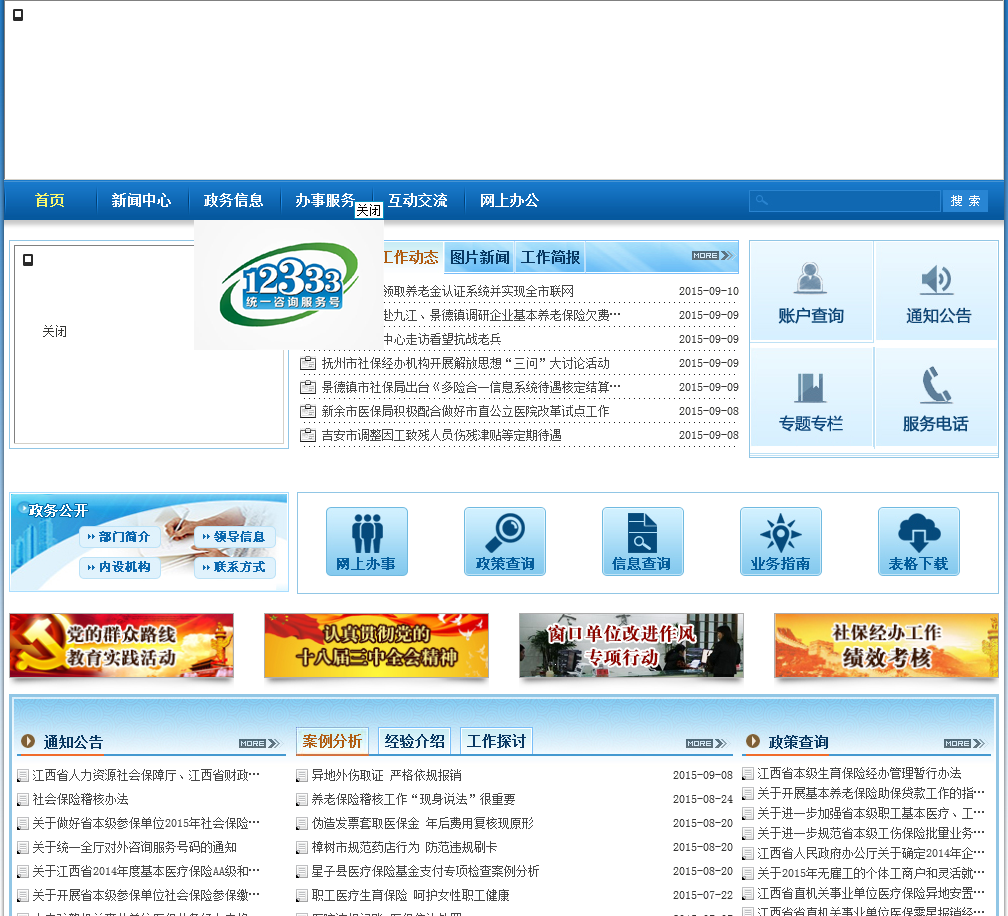Open 网上办公 navigation item
The height and width of the screenshot is (916, 1008).
tap(509, 201)
